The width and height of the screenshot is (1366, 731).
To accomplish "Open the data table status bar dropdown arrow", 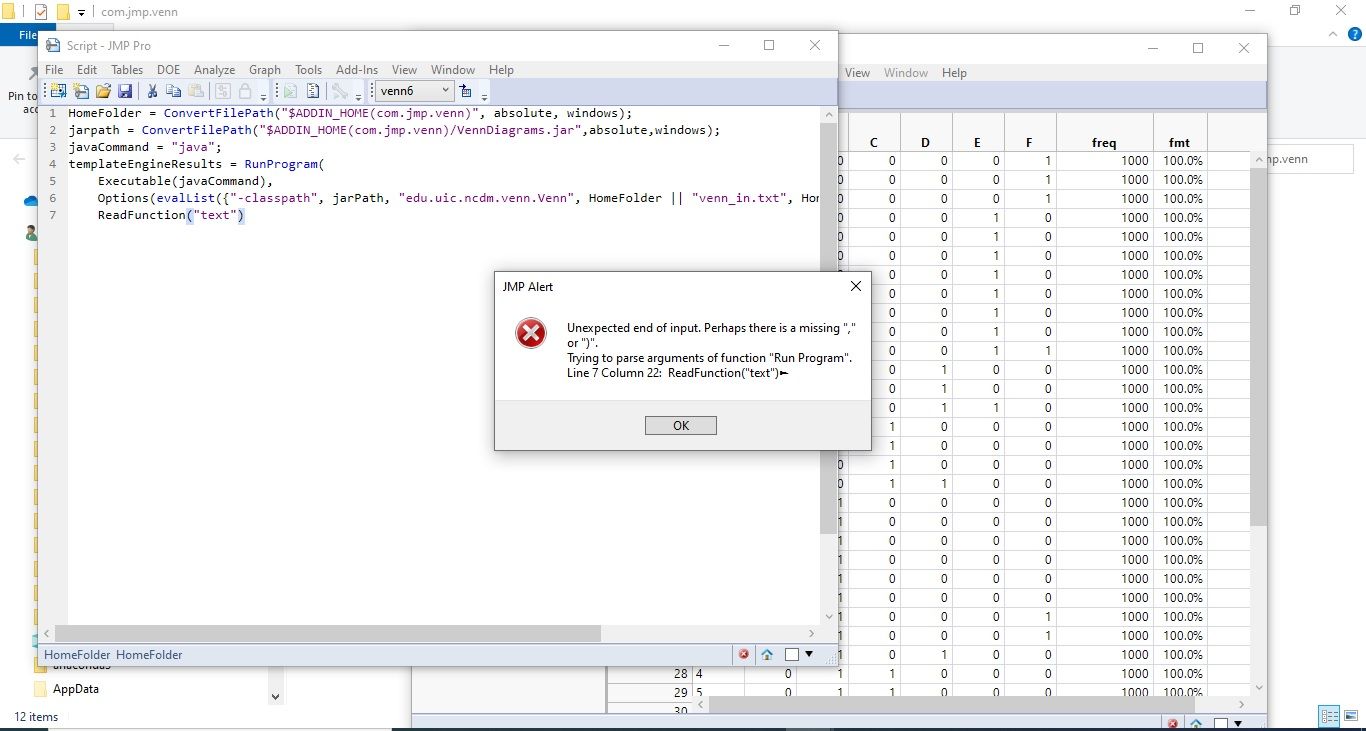I will [1238, 723].
